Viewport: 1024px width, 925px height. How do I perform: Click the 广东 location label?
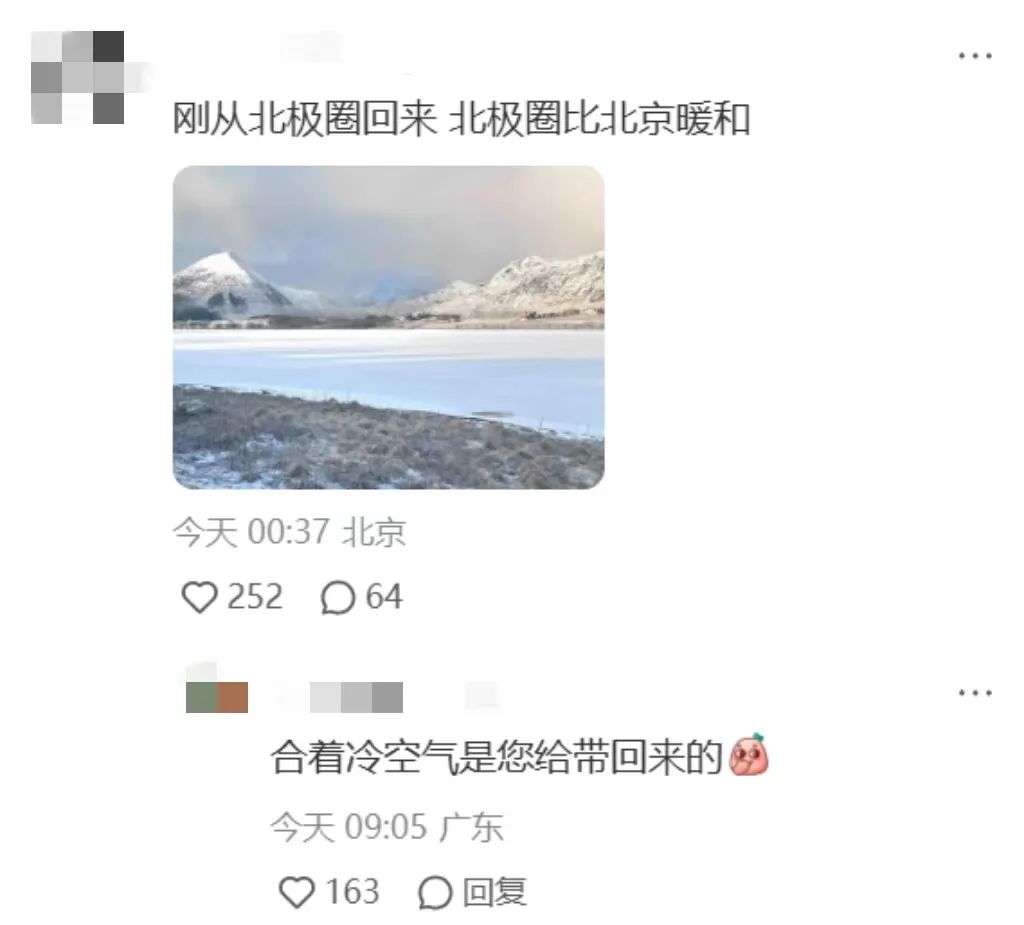[471, 827]
